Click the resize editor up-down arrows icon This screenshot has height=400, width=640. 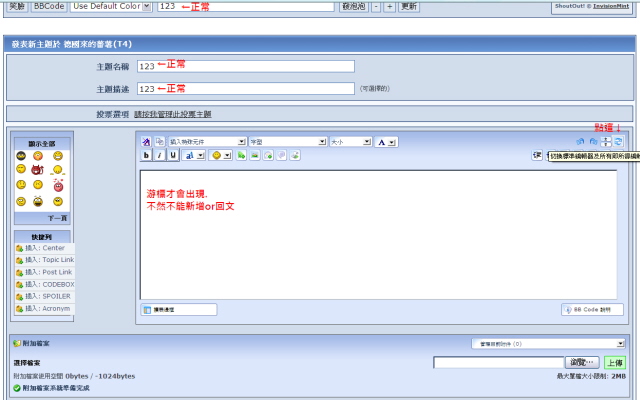click(606, 142)
